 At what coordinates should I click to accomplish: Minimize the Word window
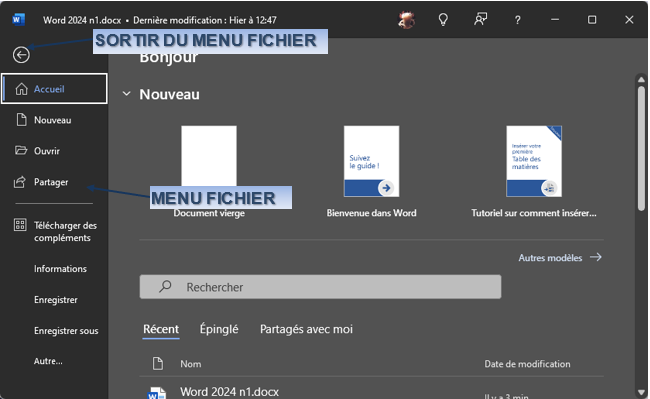pyautogui.click(x=555, y=19)
